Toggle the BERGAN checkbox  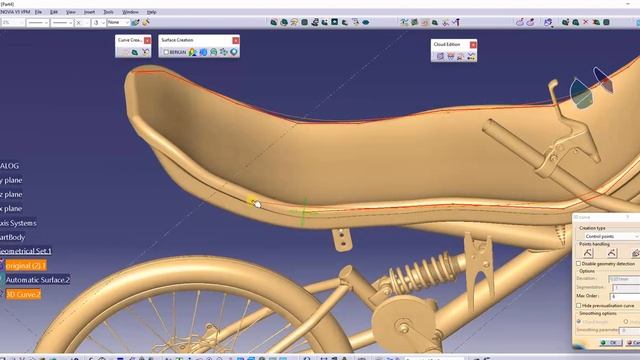click(166, 52)
